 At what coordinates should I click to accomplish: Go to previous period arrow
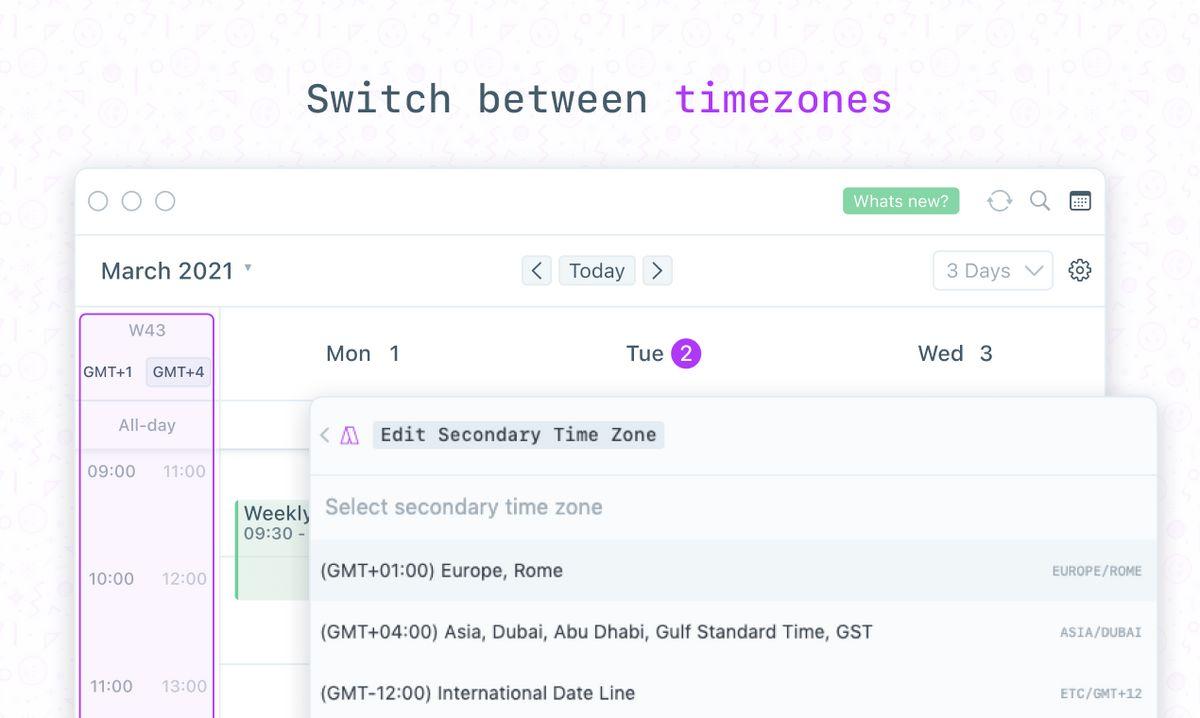537,270
